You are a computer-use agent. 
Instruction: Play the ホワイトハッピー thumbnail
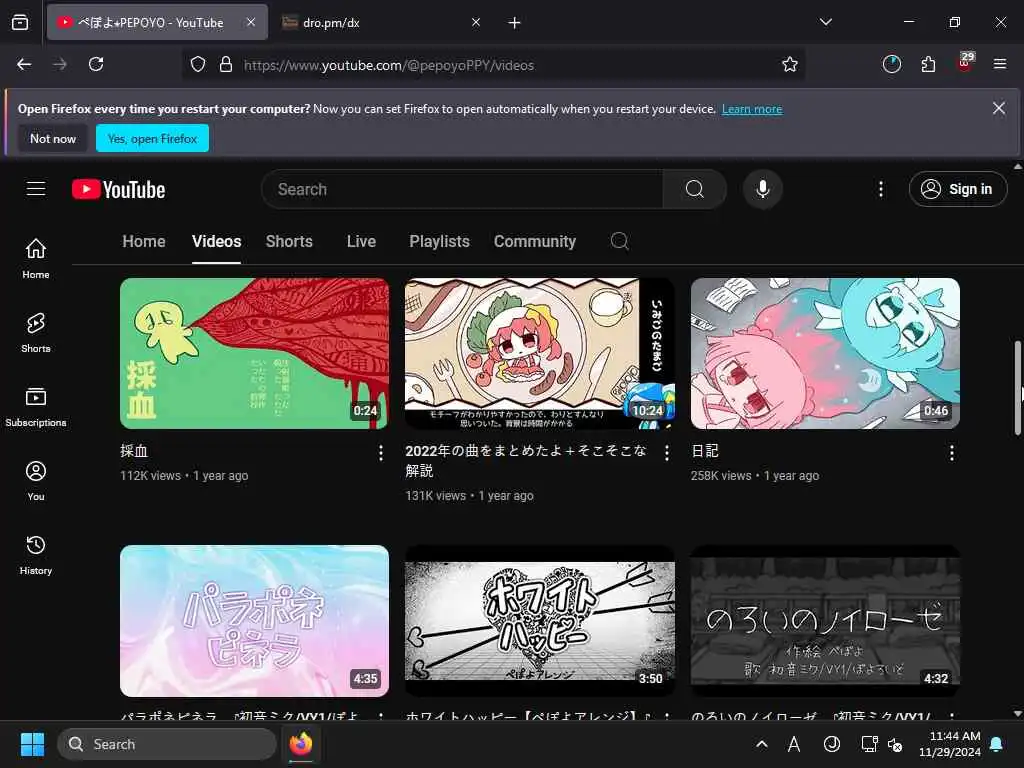[x=540, y=621]
